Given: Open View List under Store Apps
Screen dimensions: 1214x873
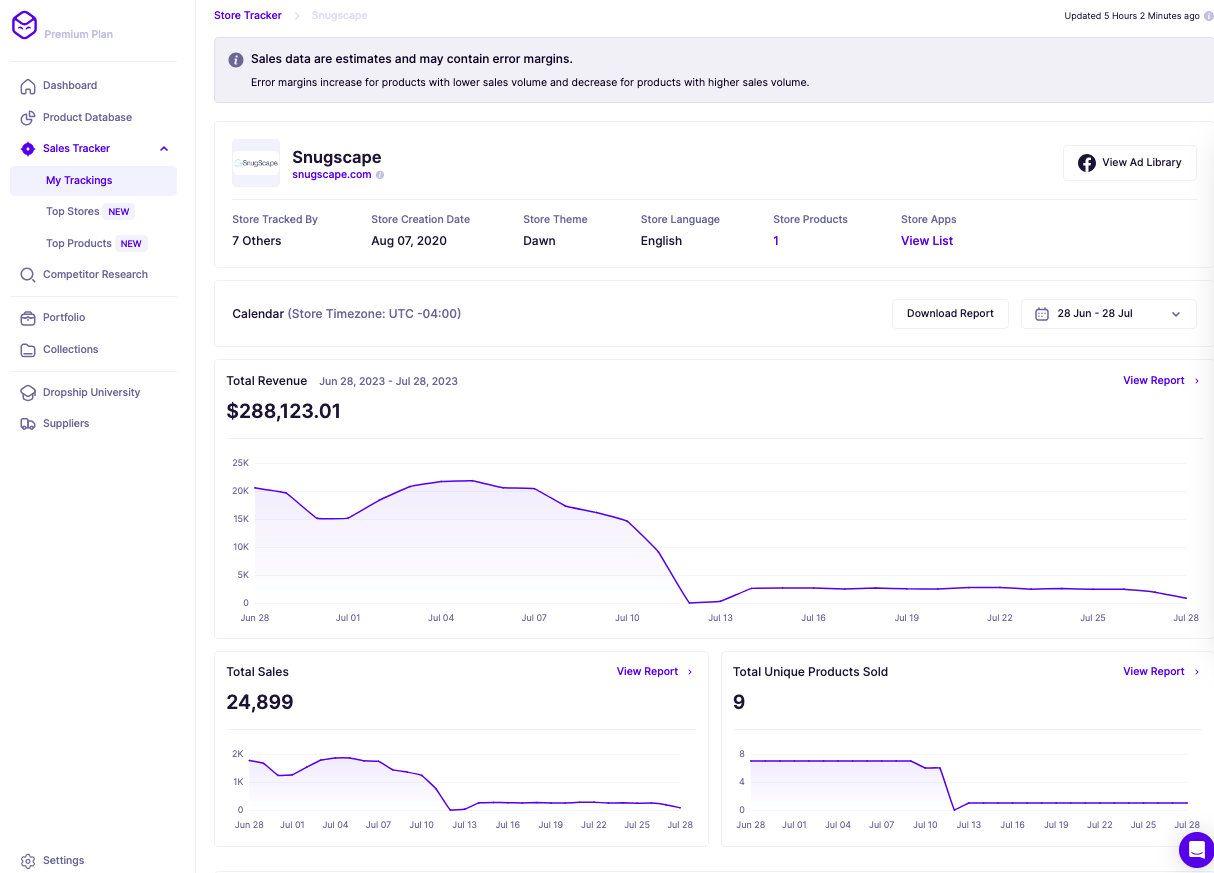Looking at the screenshot, I should pos(926,240).
